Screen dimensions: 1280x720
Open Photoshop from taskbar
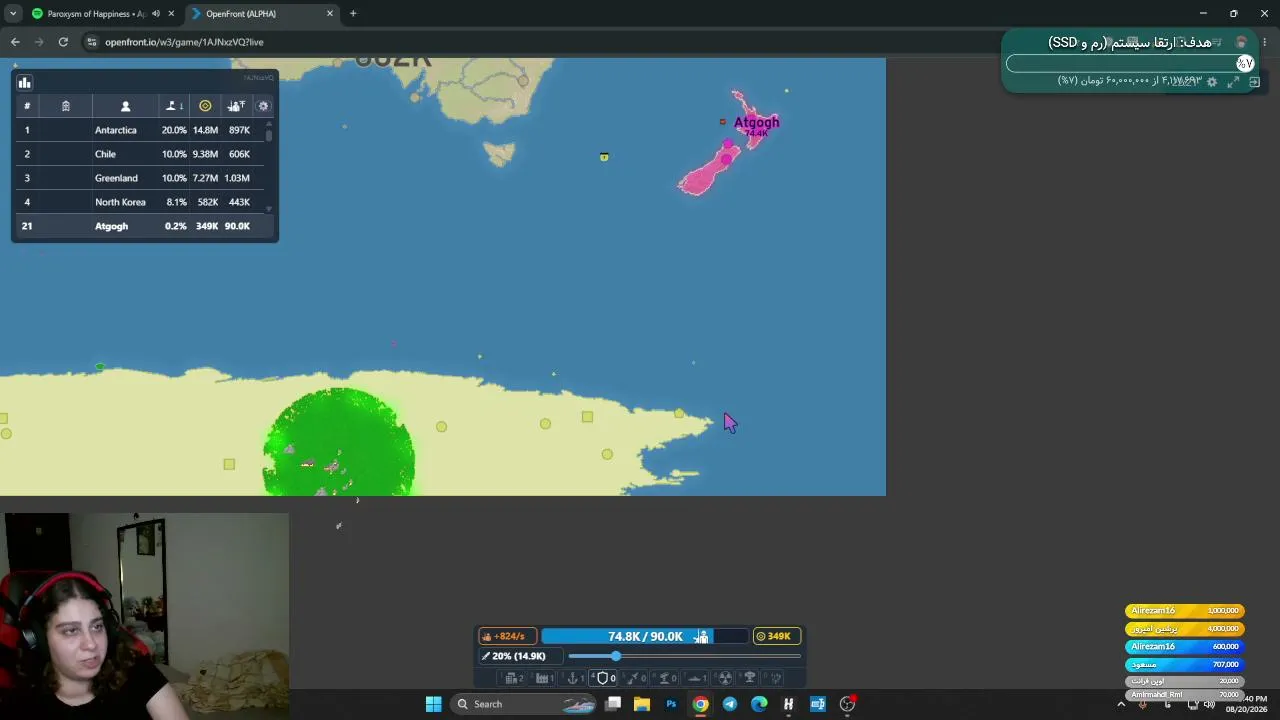(x=671, y=704)
